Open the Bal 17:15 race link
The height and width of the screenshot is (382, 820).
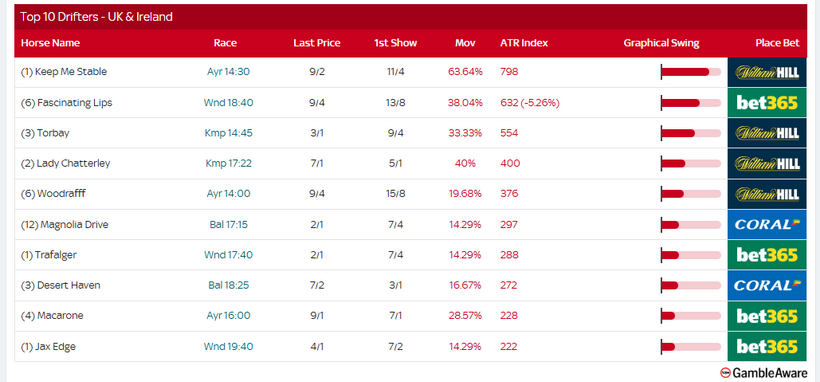coord(229,224)
